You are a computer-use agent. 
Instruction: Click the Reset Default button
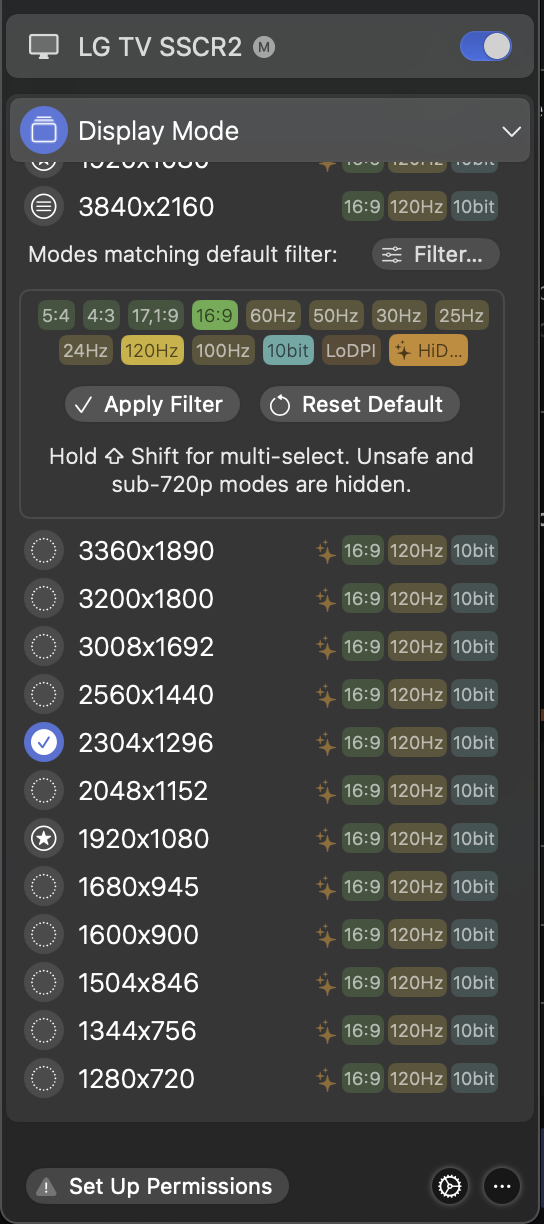(360, 405)
